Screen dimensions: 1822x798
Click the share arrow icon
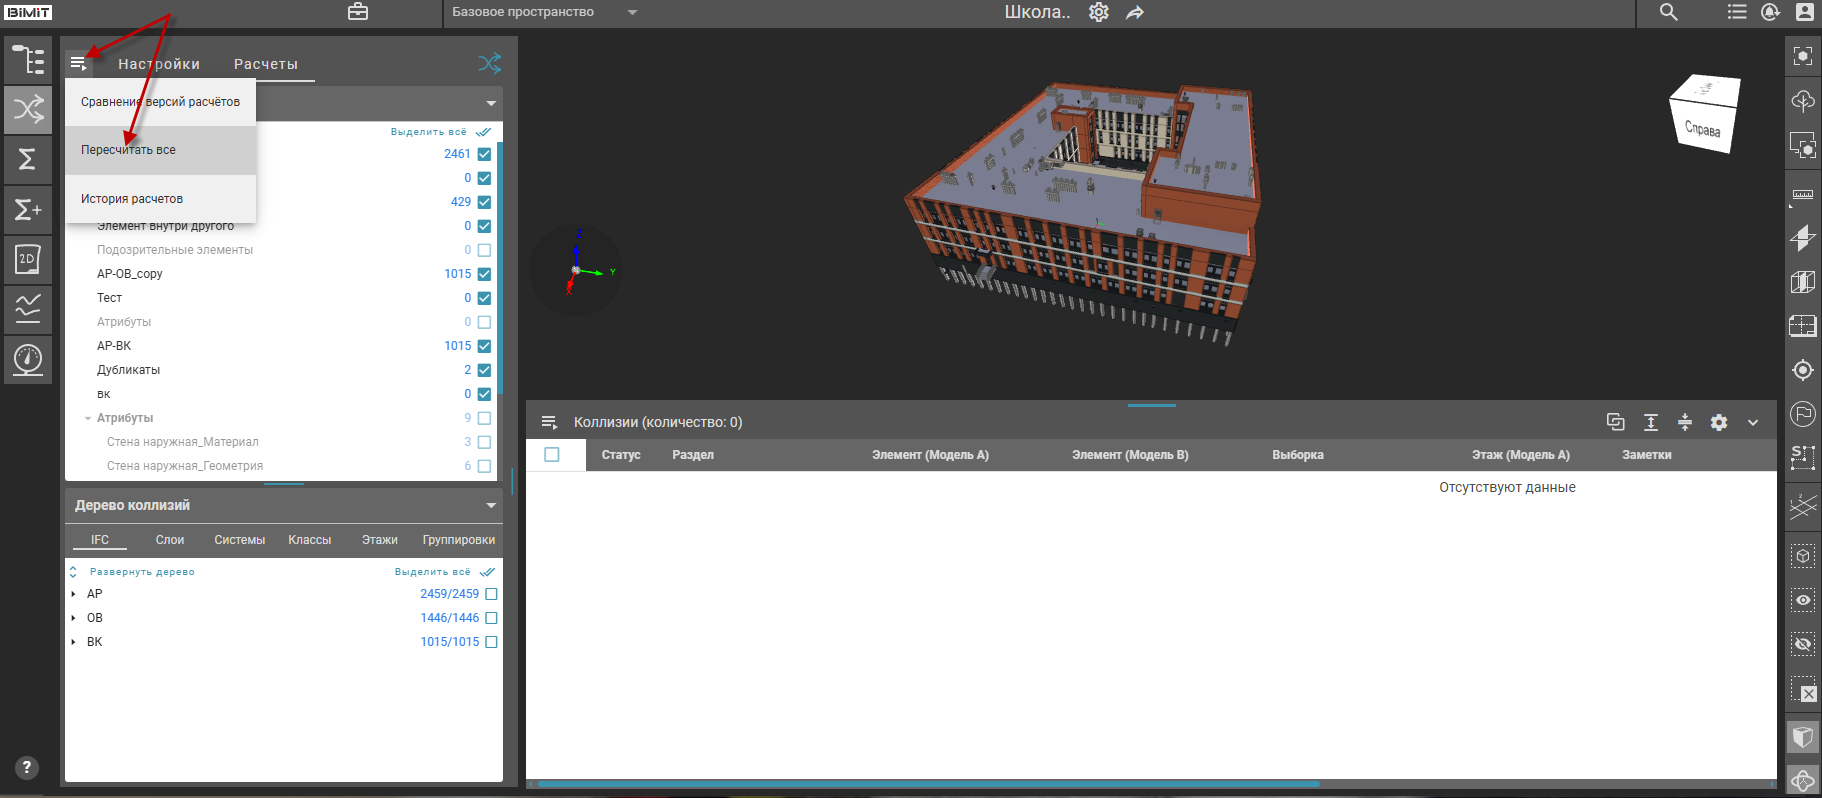click(x=1134, y=13)
